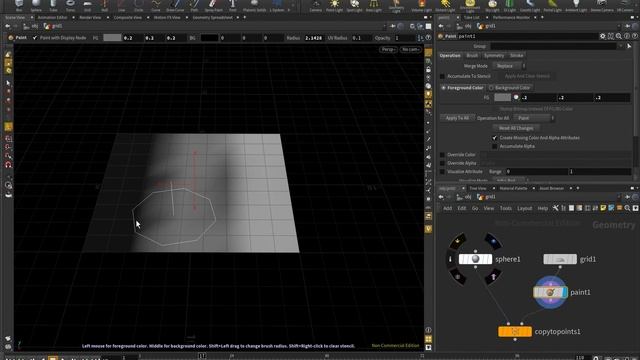Click the info ring button on sphere1
The image size is (640, 360).
point(450,259)
